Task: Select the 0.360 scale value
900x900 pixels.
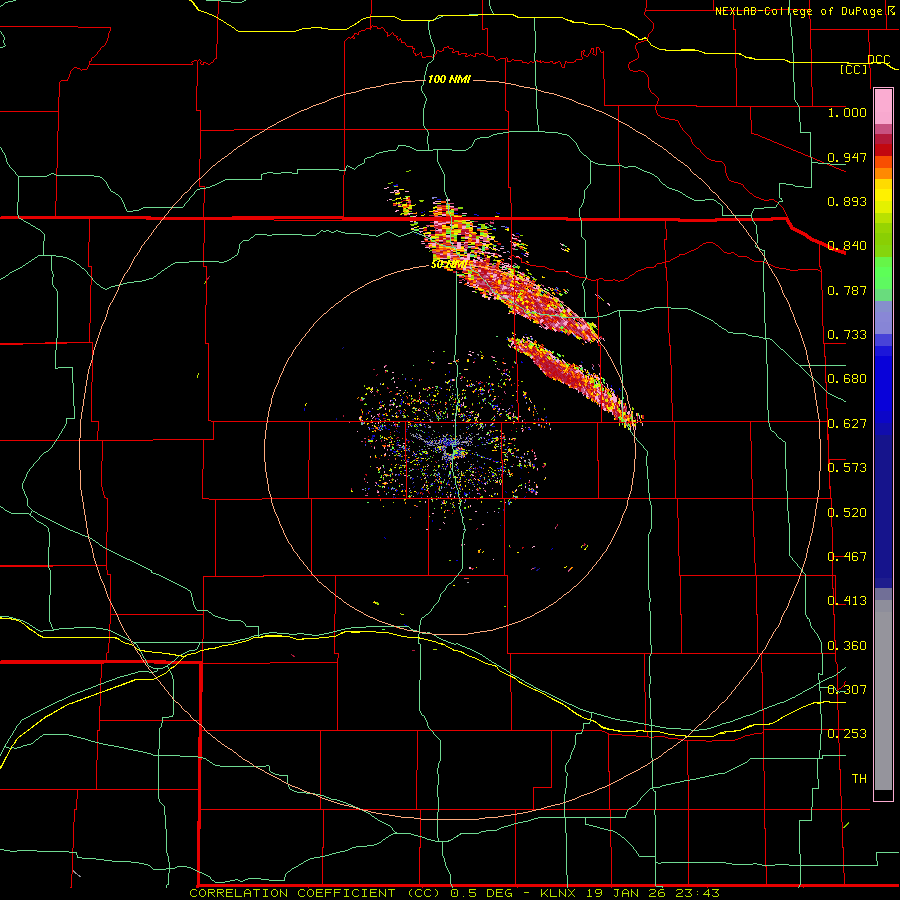Action: tap(847, 646)
